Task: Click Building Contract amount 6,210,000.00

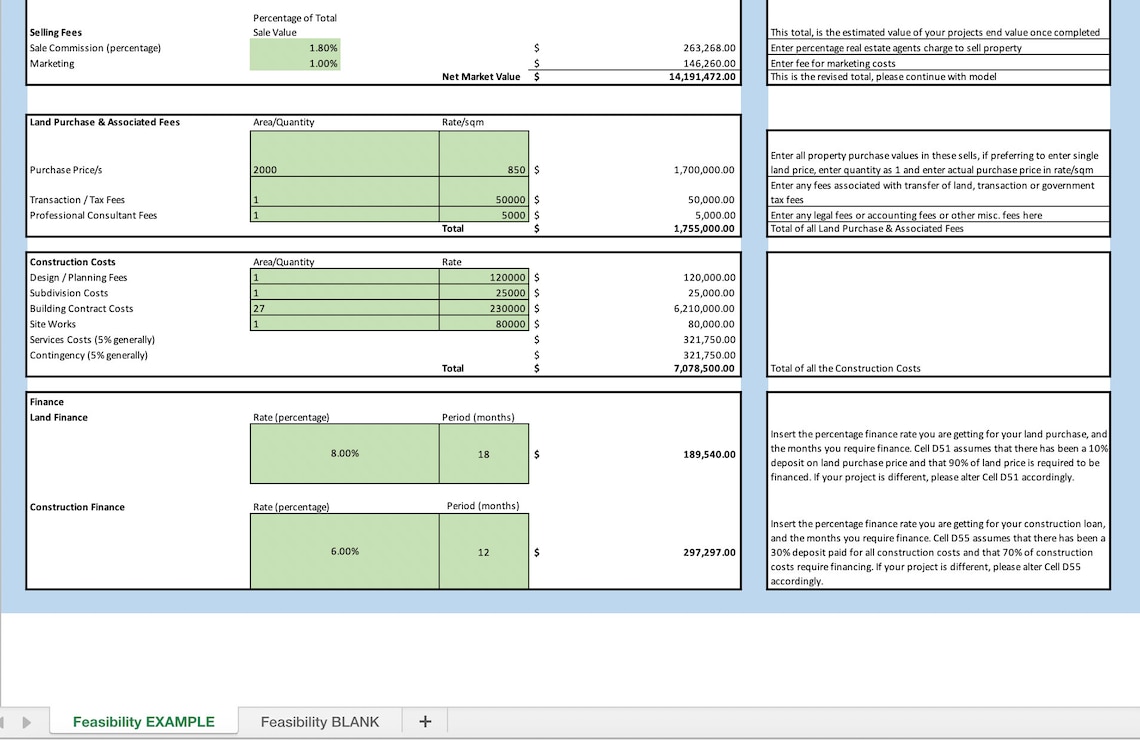Action: click(x=705, y=308)
